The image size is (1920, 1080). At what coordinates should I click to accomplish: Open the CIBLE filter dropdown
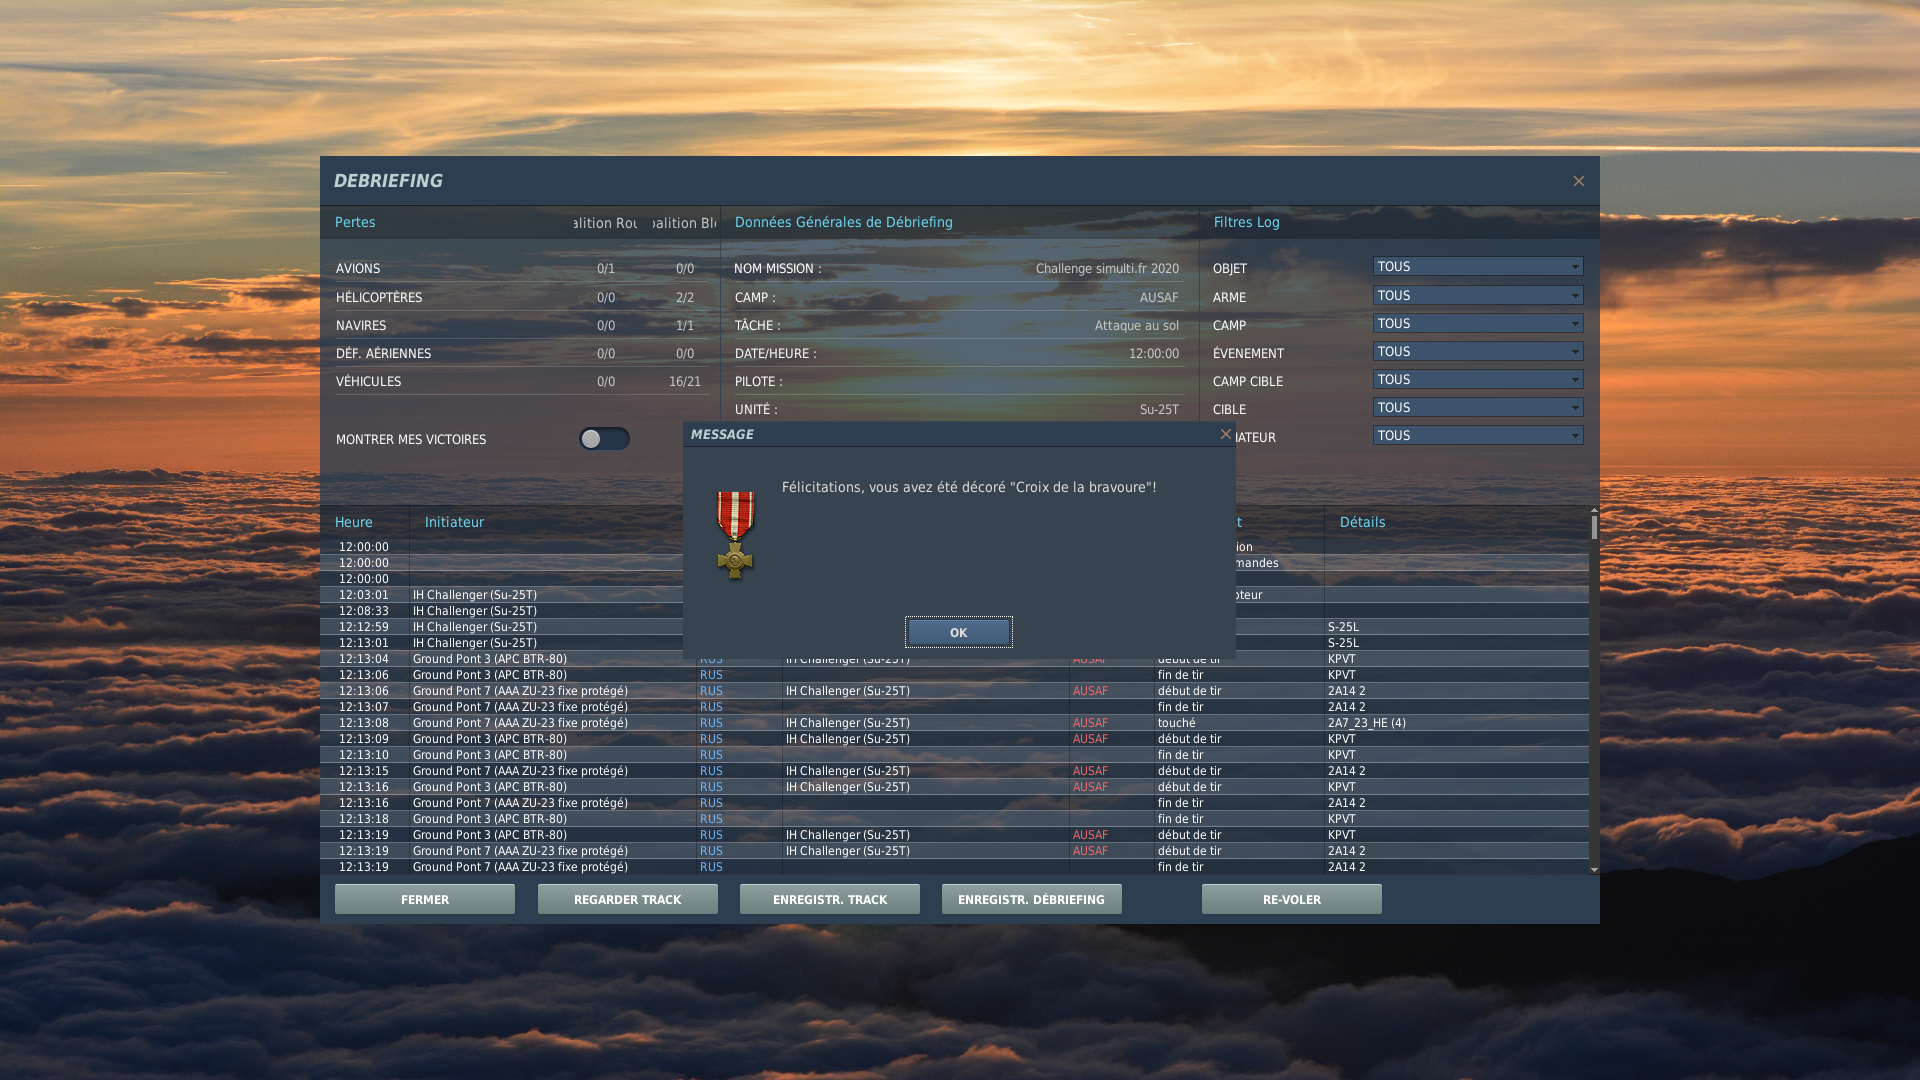(x=1477, y=408)
